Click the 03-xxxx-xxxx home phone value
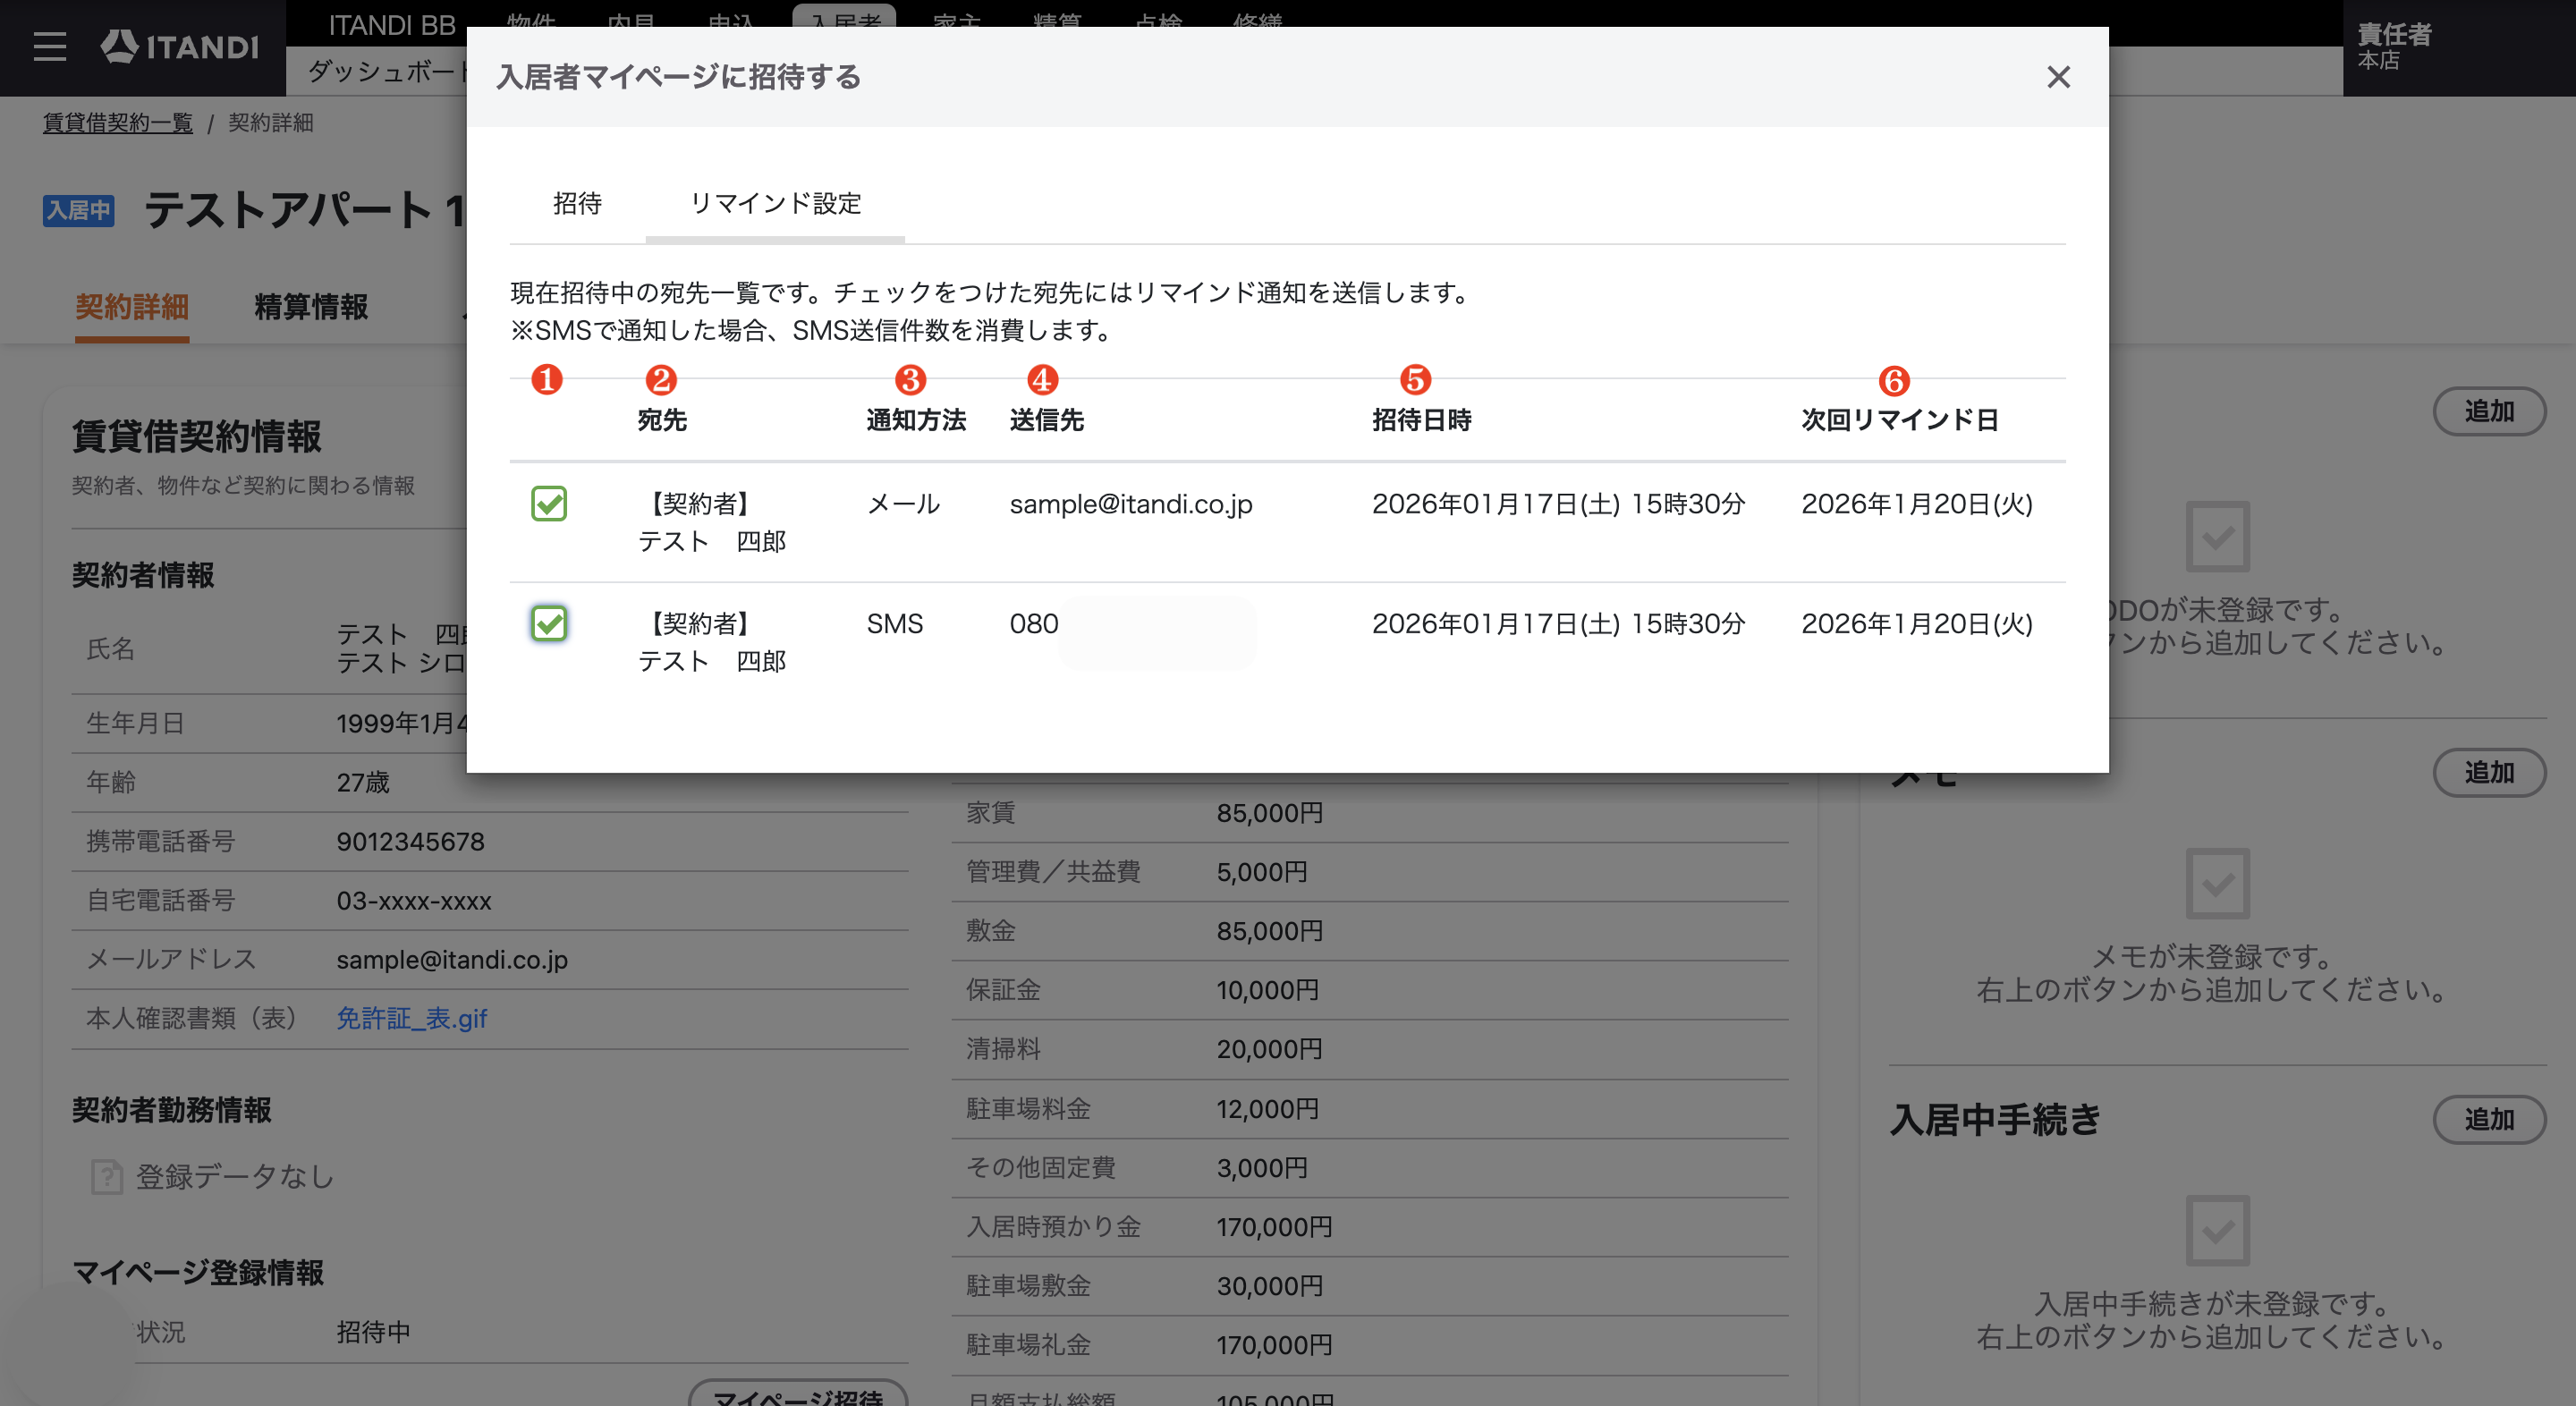The height and width of the screenshot is (1406, 2576). (414, 901)
